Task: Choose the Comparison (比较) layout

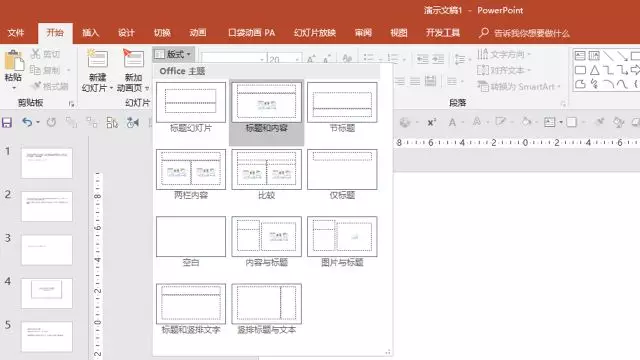Action: click(267, 174)
